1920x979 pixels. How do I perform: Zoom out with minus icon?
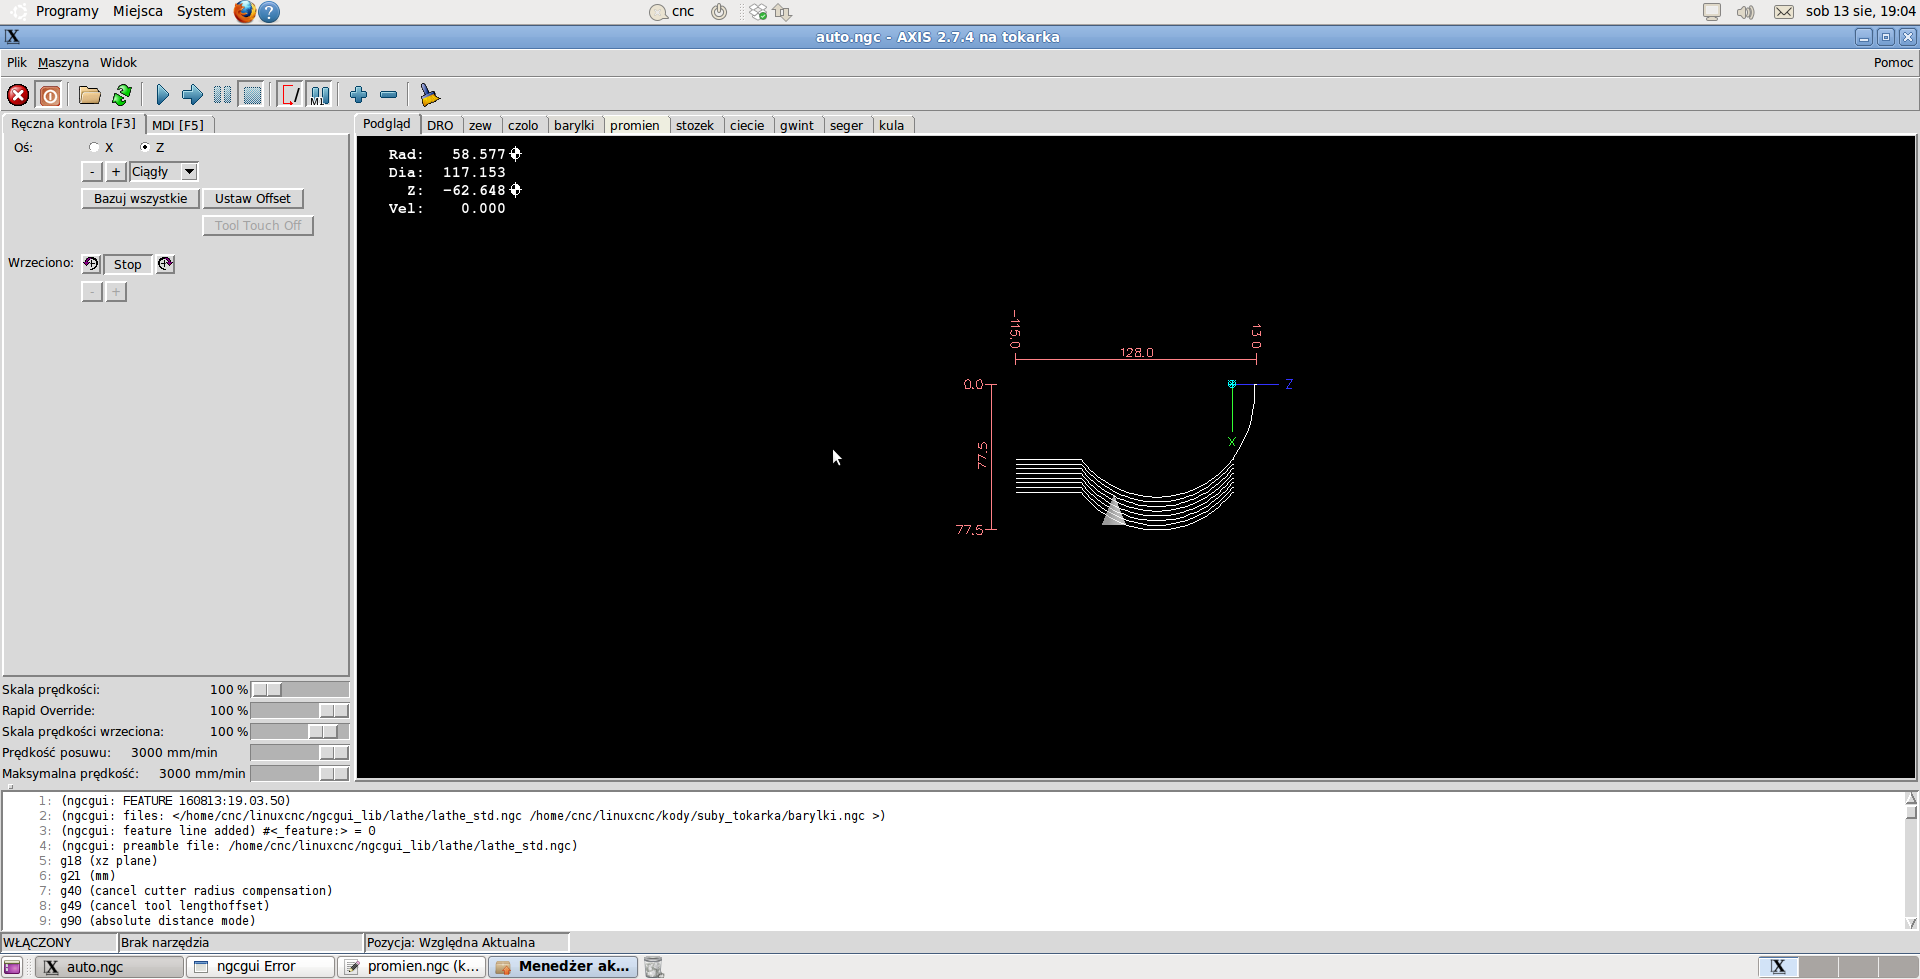(389, 95)
